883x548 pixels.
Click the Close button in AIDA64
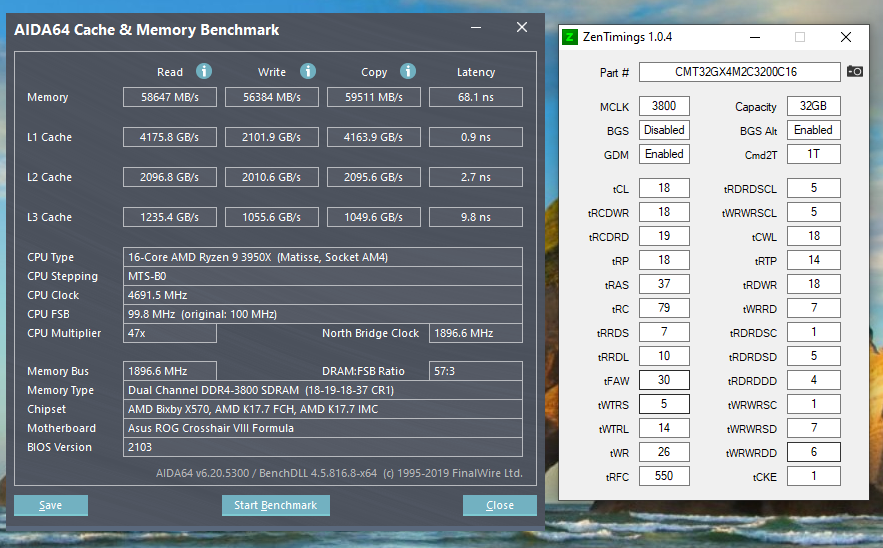pyautogui.click(x=500, y=505)
